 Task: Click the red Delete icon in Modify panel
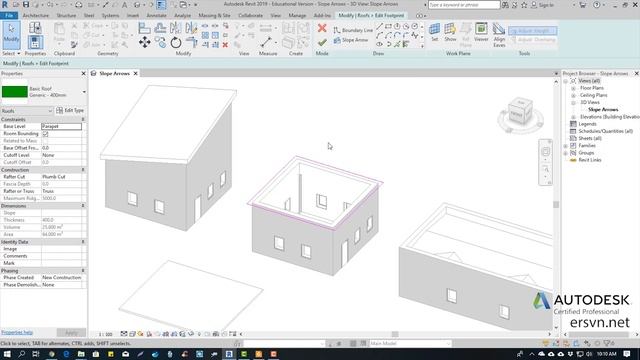(x=225, y=44)
